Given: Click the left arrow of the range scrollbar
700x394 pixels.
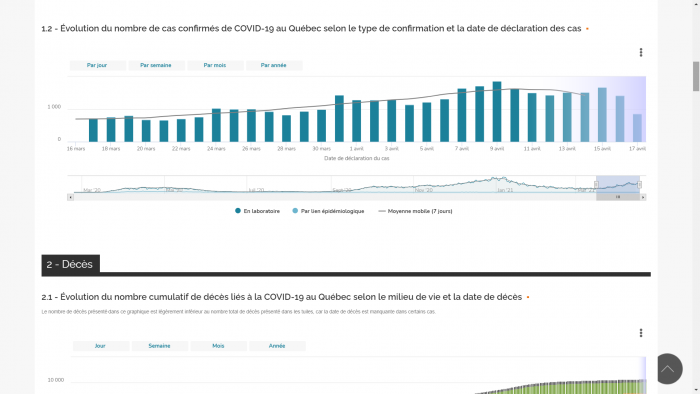Looking at the screenshot, I should click(x=71, y=197).
